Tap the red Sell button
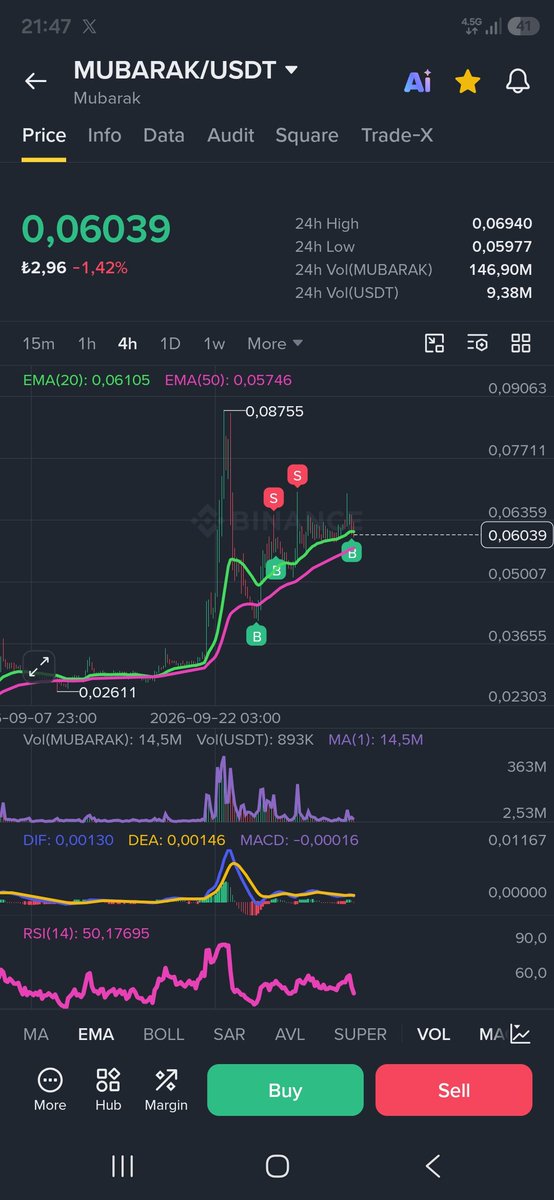Image resolution: width=554 pixels, height=1200 pixels. click(454, 1090)
